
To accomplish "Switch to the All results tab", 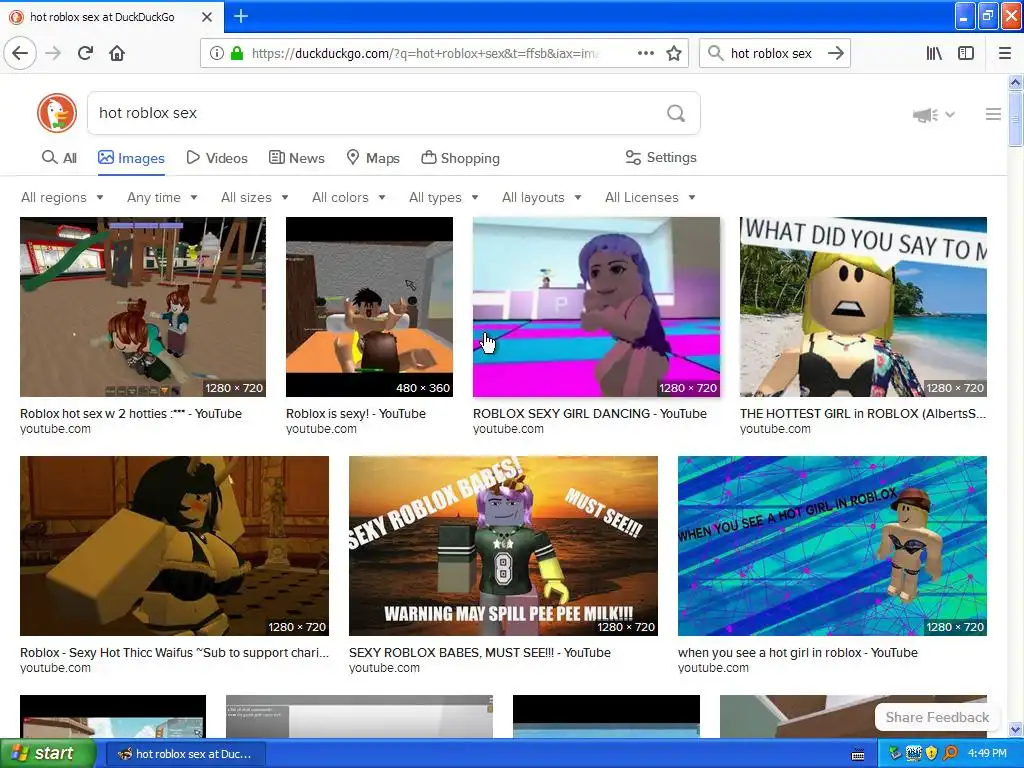I will pyautogui.click(x=59, y=158).
